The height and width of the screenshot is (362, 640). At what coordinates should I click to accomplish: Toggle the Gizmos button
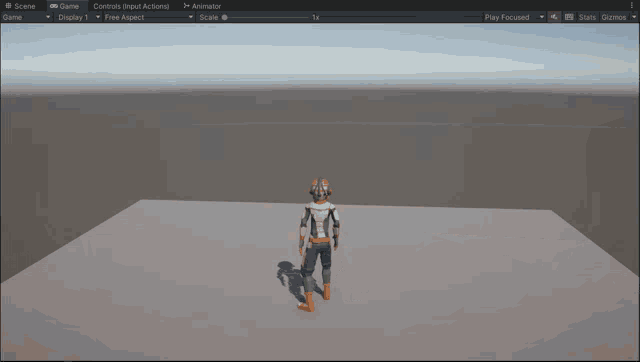tap(613, 17)
